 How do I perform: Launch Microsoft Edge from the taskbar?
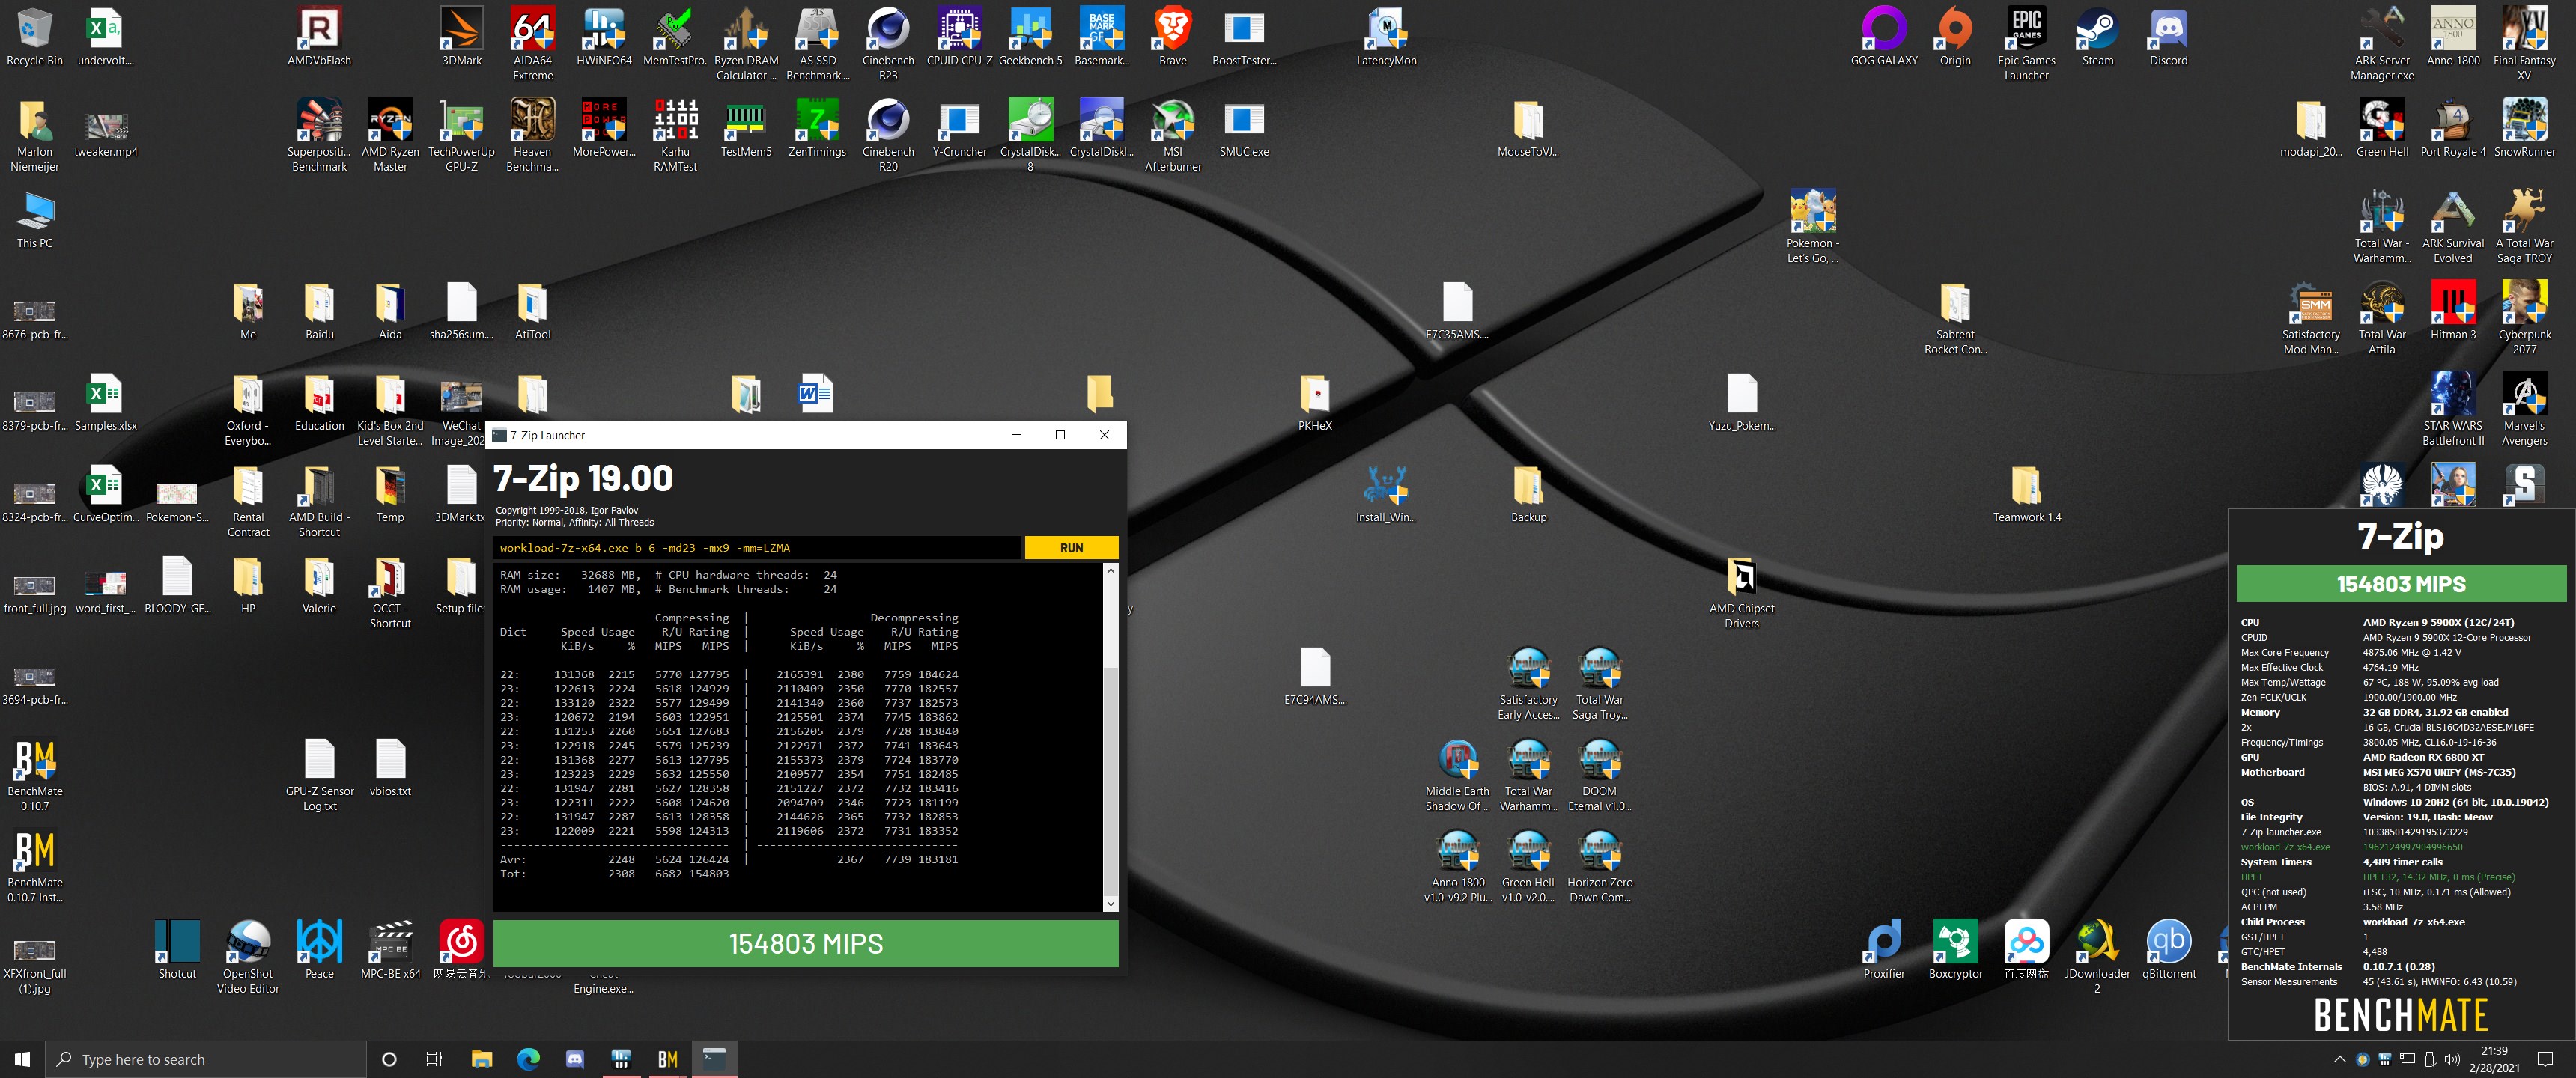point(528,1059)
